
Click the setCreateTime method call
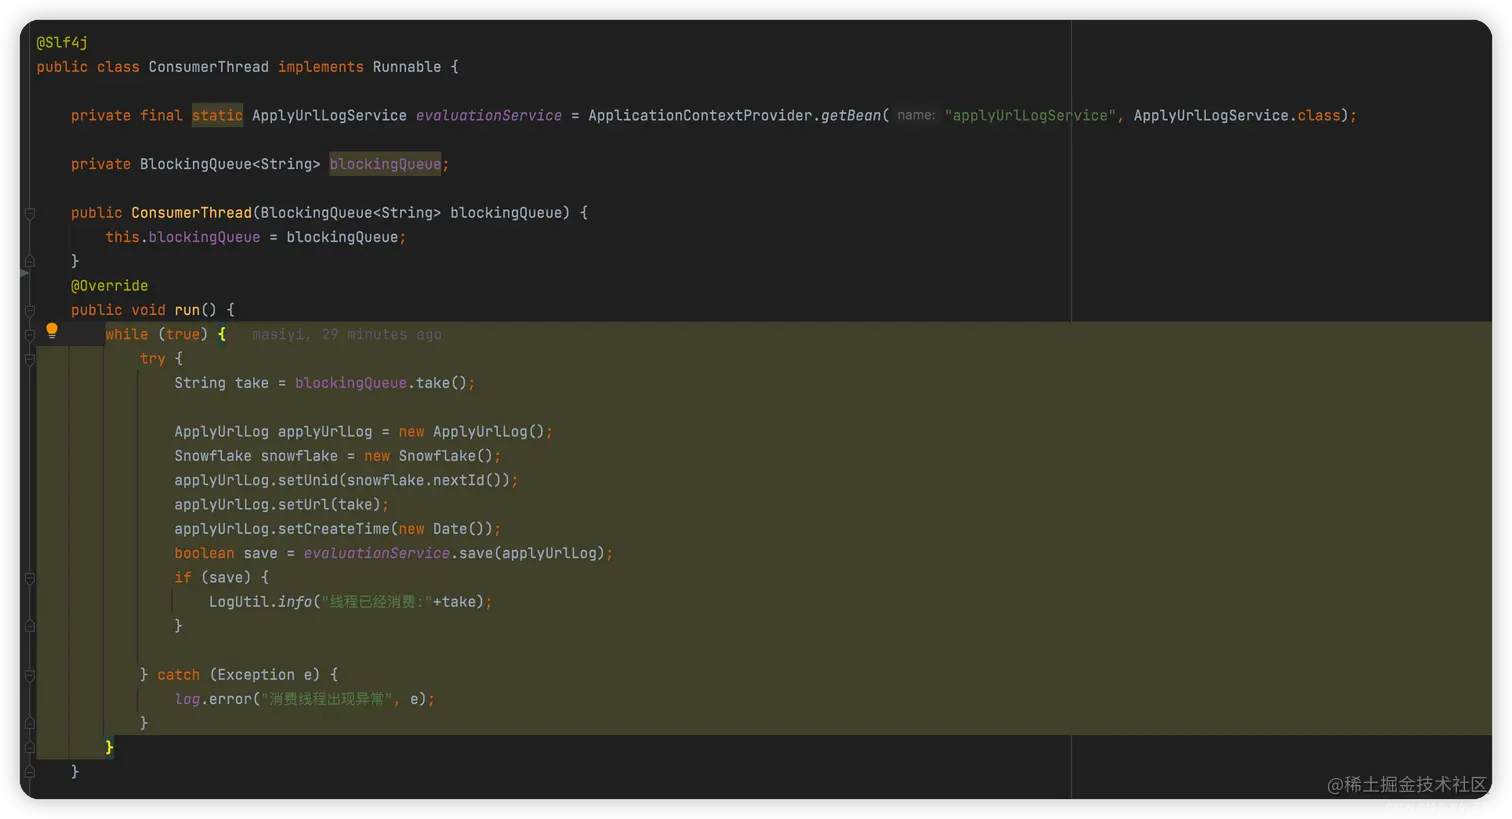[334, 529]
